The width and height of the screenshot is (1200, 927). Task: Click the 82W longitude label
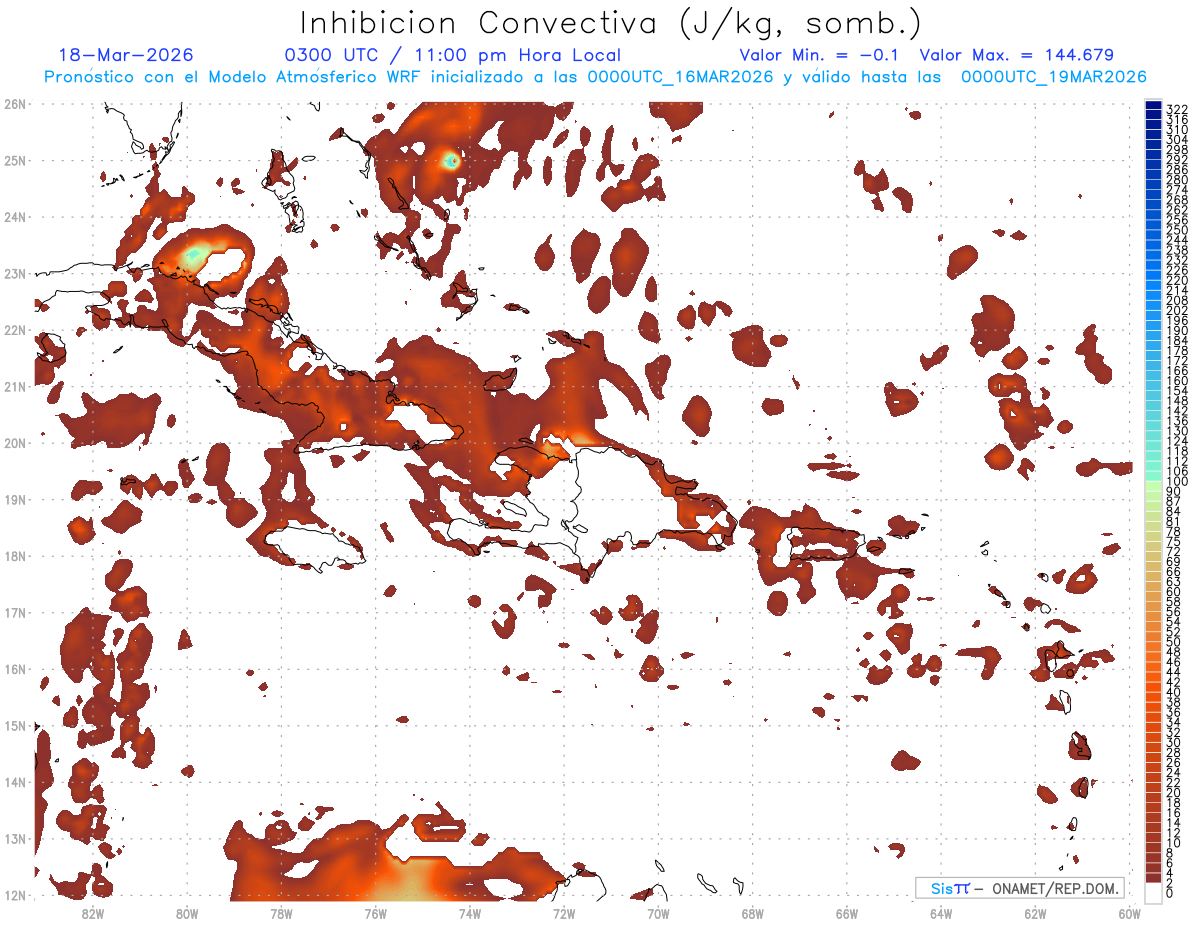coord(92,914)
